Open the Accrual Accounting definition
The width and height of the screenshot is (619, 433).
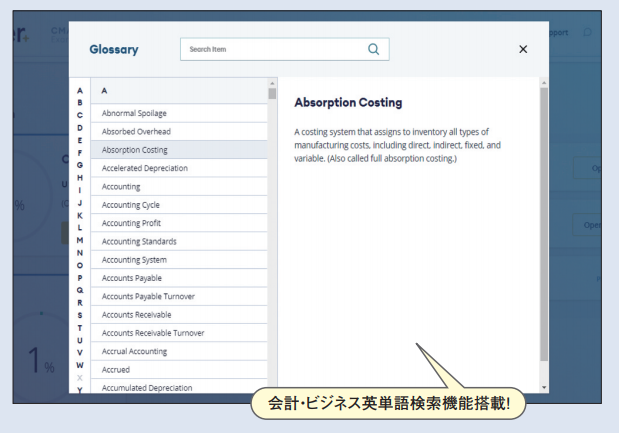pos(134,351)
